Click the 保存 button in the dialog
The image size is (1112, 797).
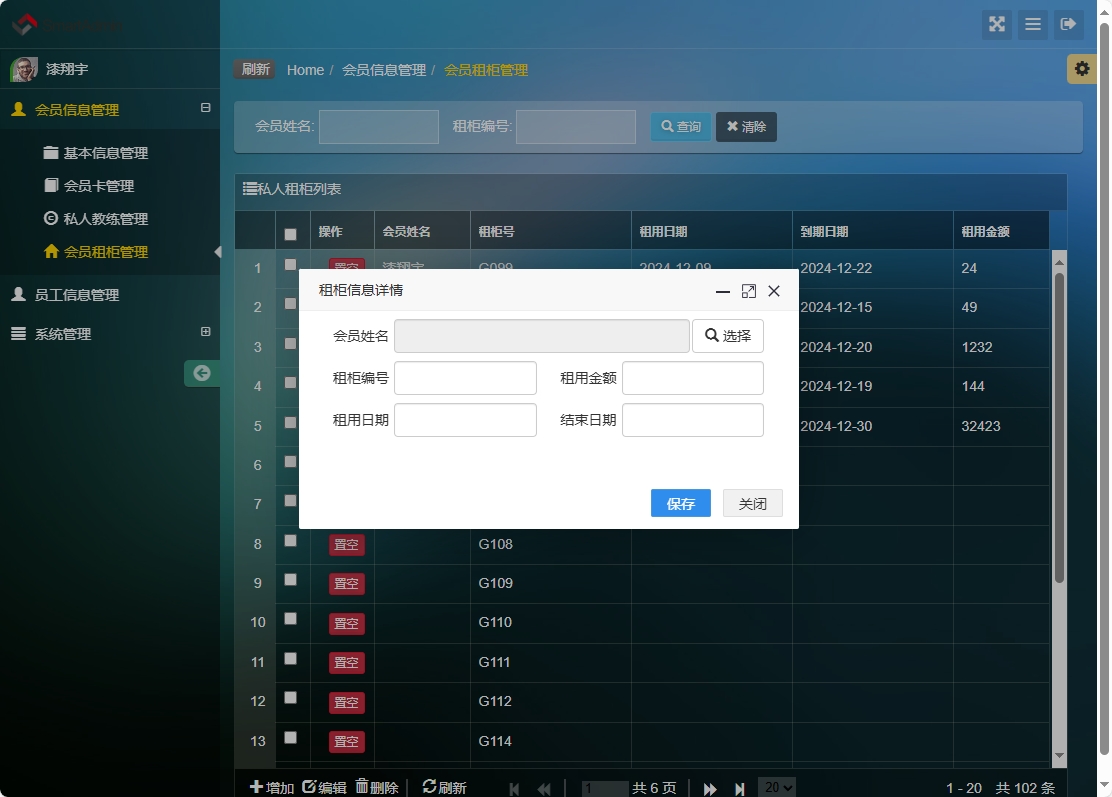[x=680, y=503]
